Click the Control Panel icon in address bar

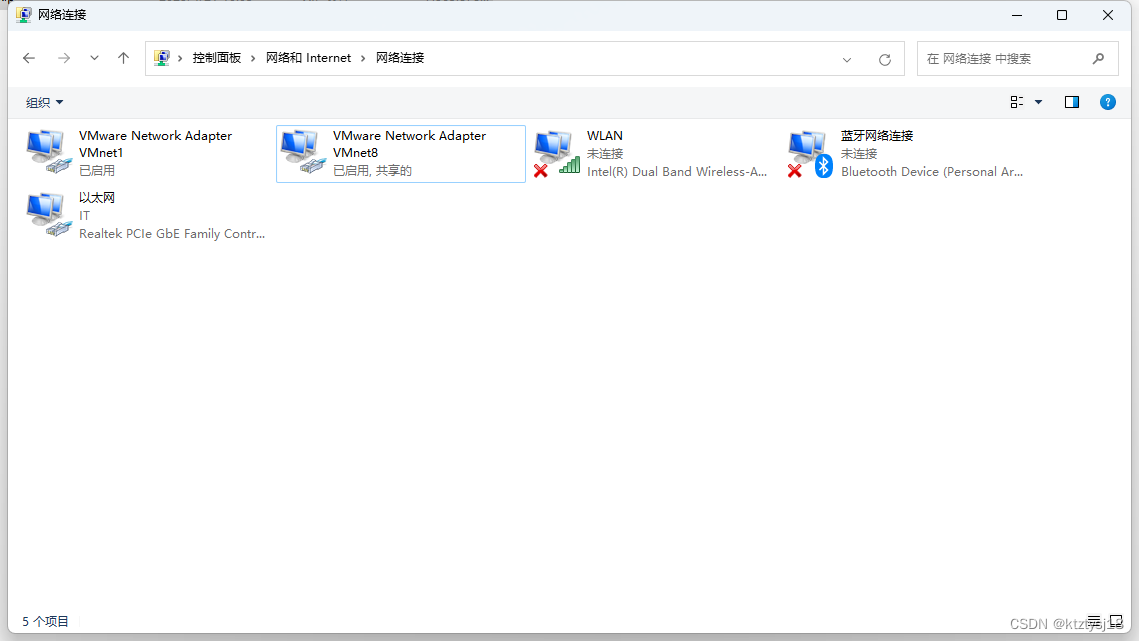[162, 57]
